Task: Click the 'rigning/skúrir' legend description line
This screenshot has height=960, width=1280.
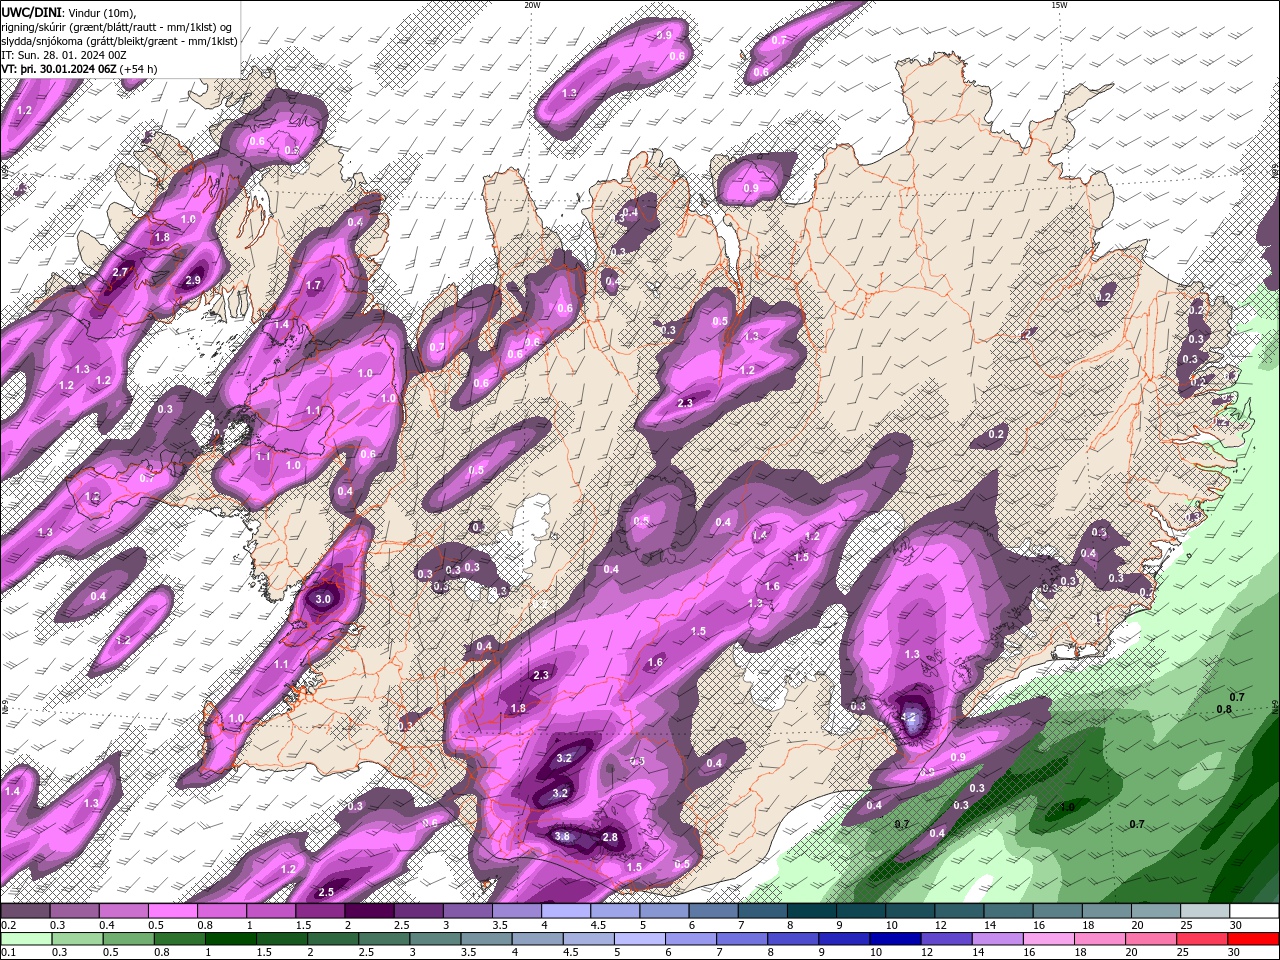Action: [x=117, y=26]
